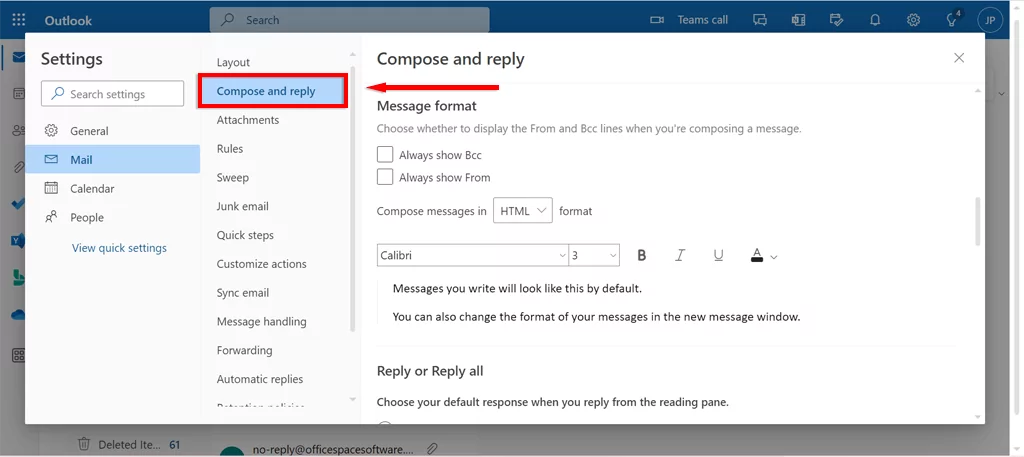Click the font color A icon
The width and height of the screenshot is (1024, 457).
pyautogui.click(x=757, y=255)
